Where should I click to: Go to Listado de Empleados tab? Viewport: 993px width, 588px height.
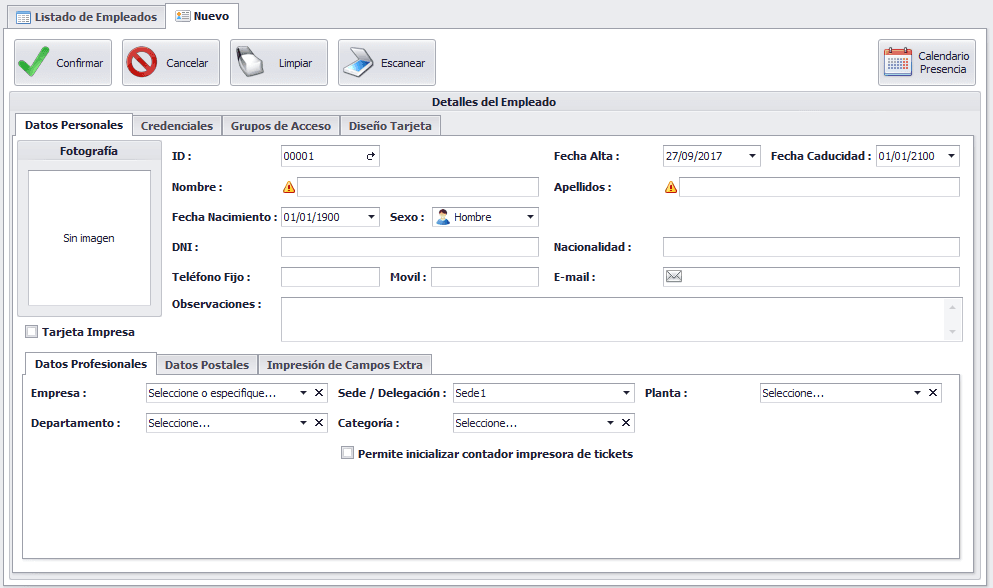click(x=86, y=17)
